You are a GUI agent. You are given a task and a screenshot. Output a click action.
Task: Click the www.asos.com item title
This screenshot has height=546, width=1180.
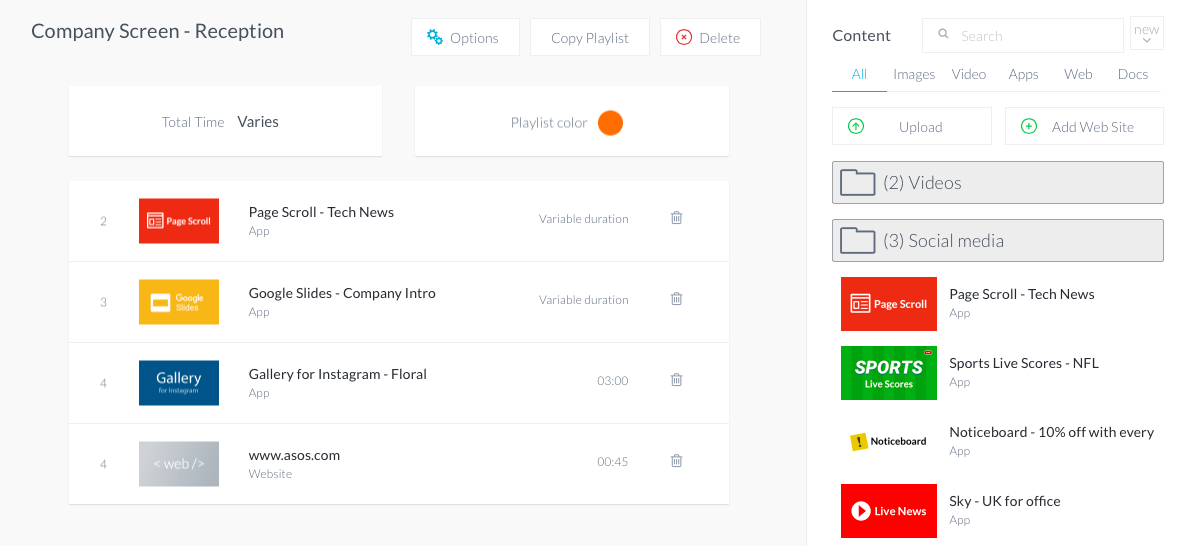coord(294,456)
